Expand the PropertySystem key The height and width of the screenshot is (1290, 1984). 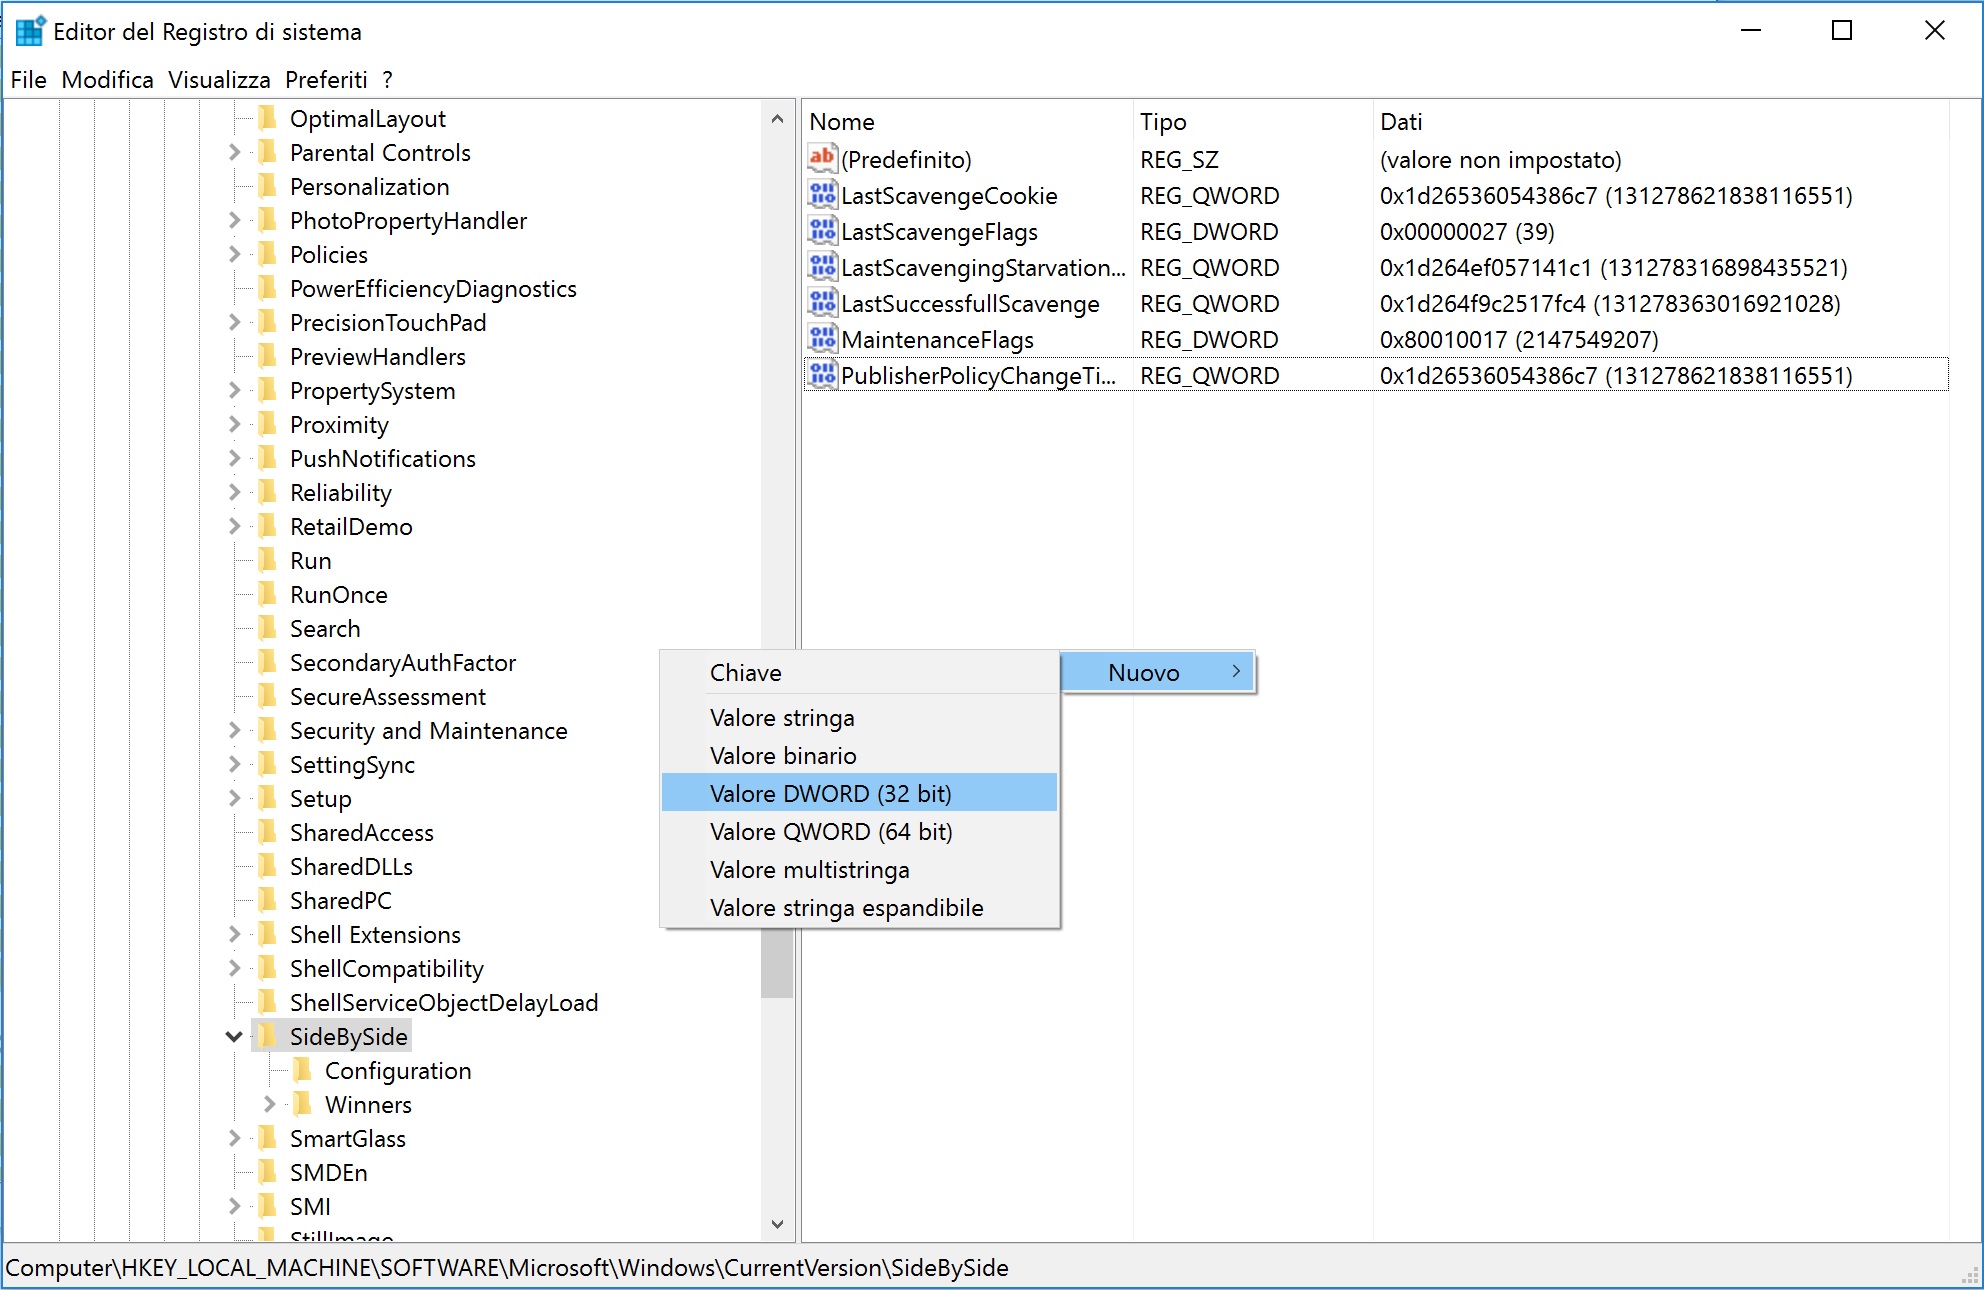[x=234, y=391]
